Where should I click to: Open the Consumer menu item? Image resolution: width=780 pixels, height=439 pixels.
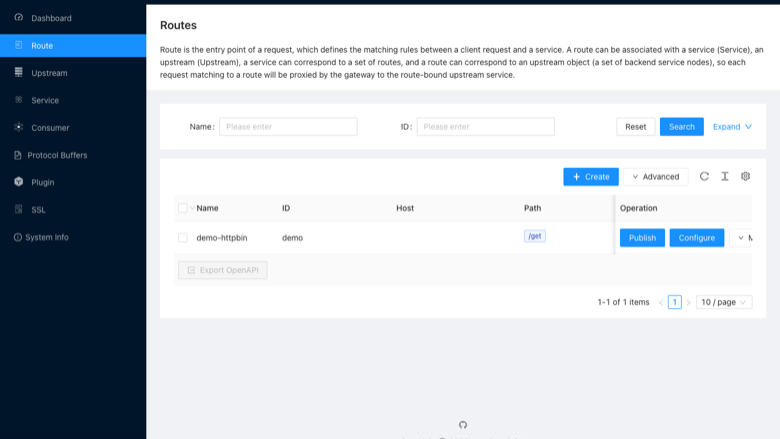tap(50, 127)
